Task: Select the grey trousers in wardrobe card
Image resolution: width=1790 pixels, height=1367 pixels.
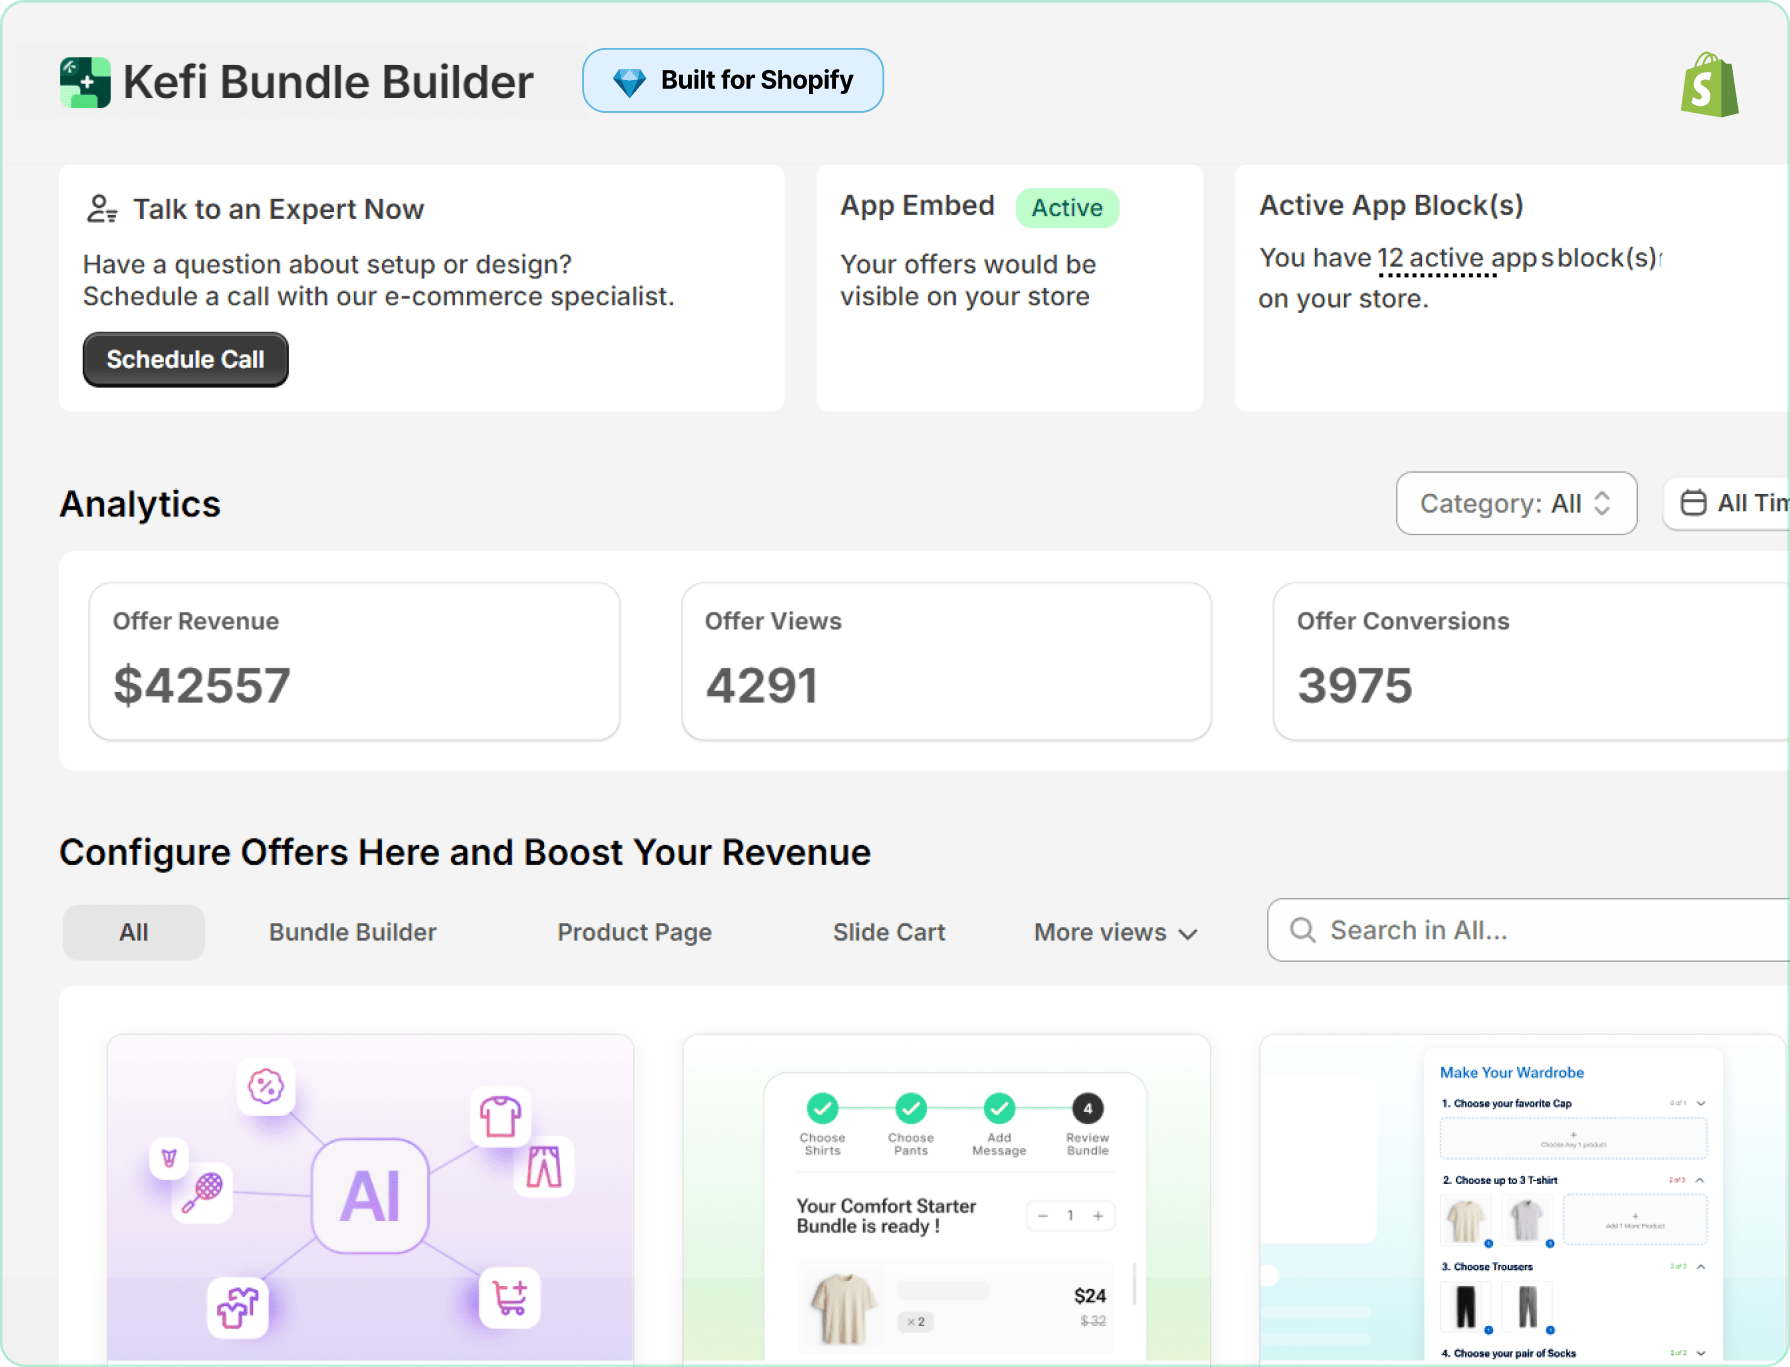Action: coord(1527,1307)
